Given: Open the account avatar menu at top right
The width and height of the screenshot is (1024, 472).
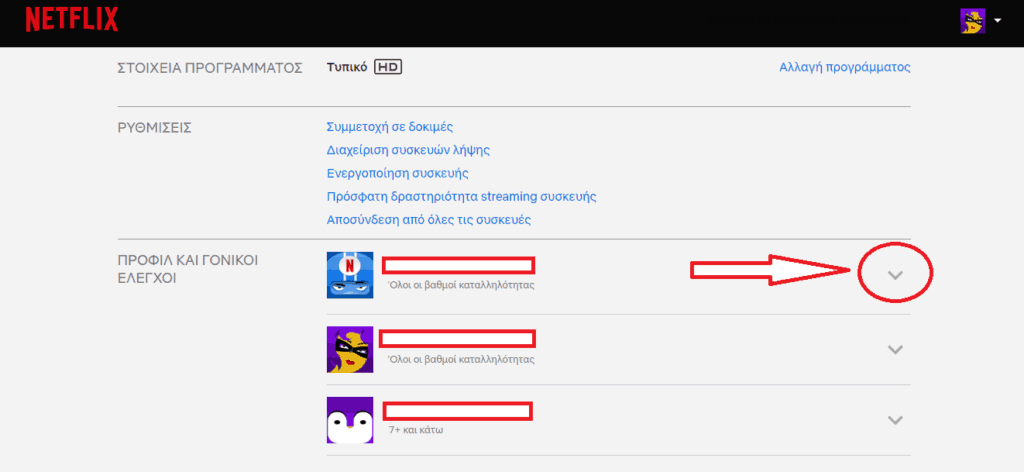Looking at the screenshot, I should pyautogui.click(x=972, y=21).
